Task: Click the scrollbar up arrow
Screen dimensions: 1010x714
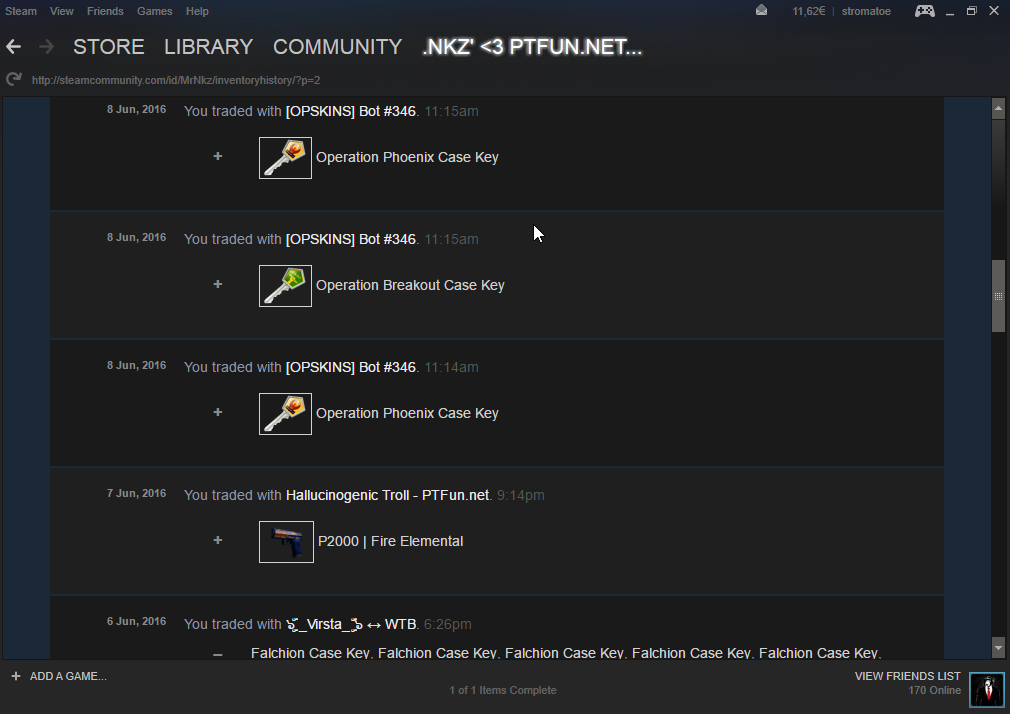Action: (997, 108)
